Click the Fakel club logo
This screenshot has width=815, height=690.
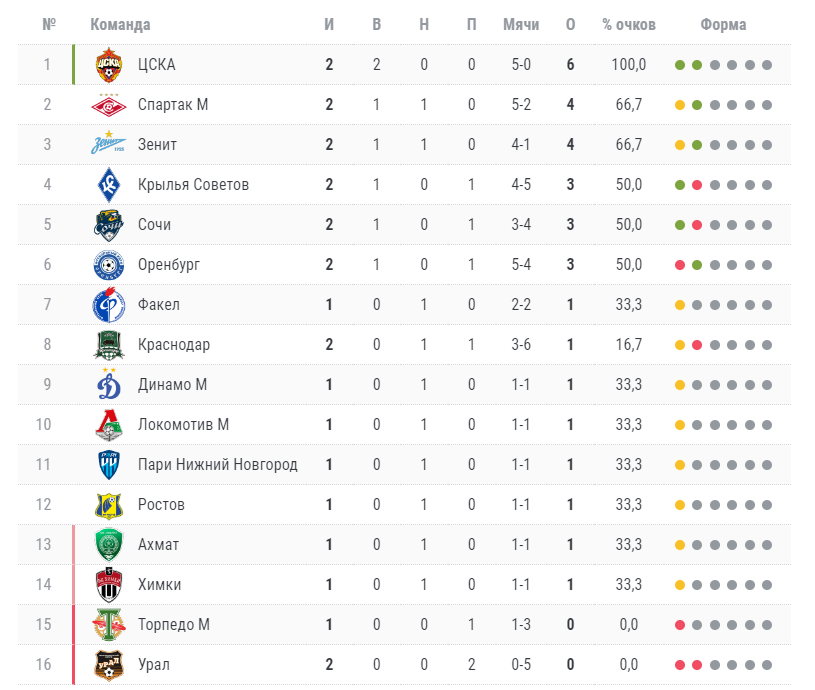pyautogui.click(x=108, y=305)
